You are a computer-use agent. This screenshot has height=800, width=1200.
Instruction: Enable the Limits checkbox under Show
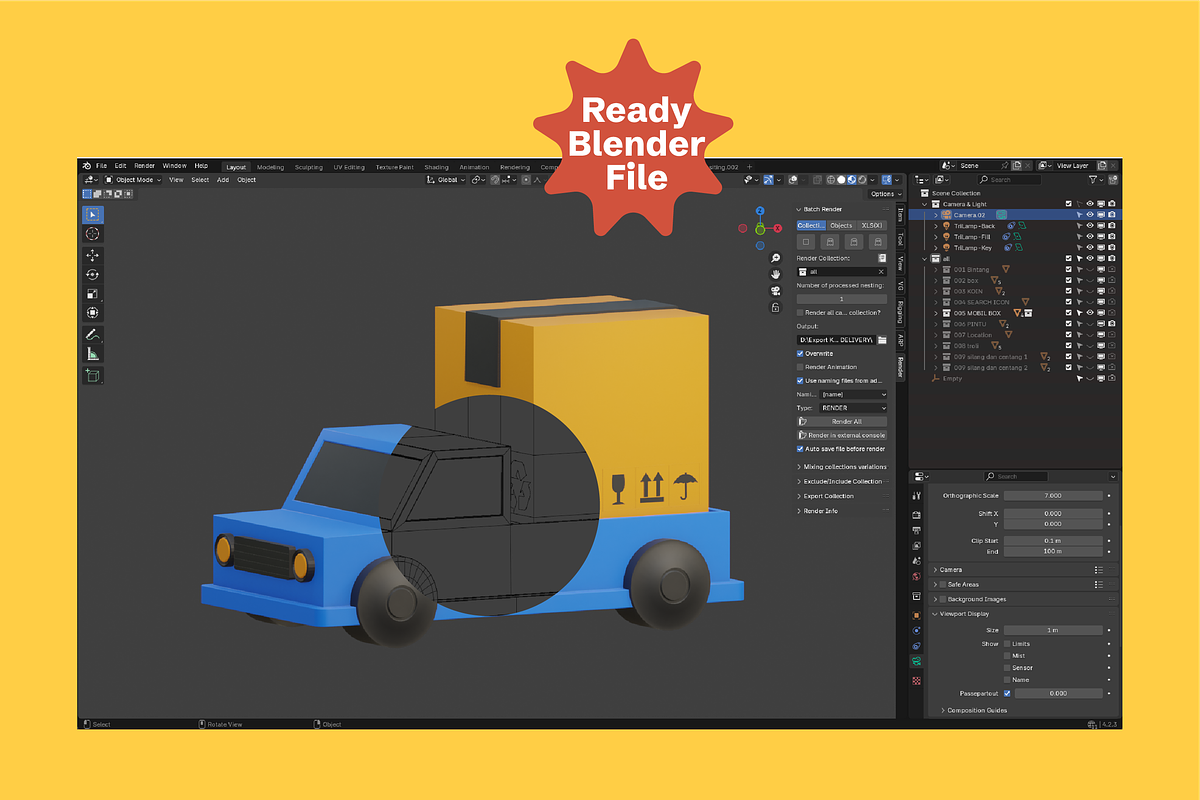1007,644
